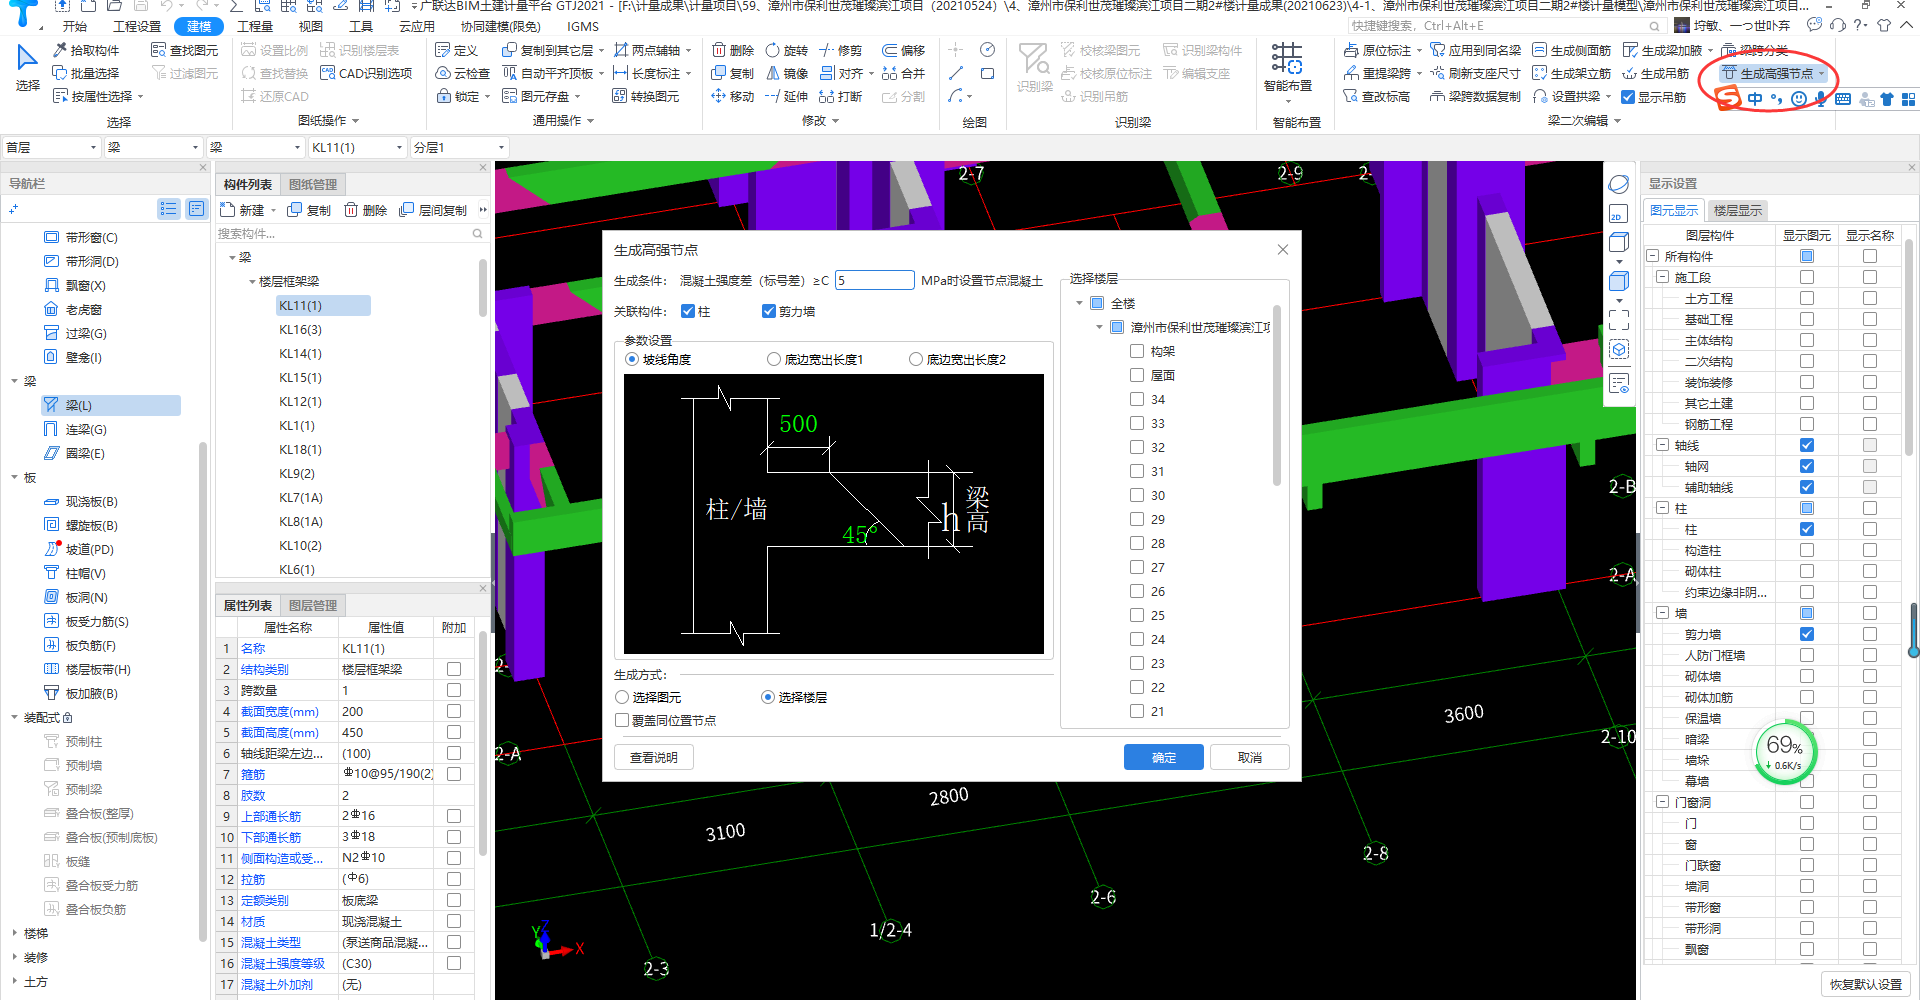
Task: Click the 2D view toggle icon
Action: pos(1618,214)
